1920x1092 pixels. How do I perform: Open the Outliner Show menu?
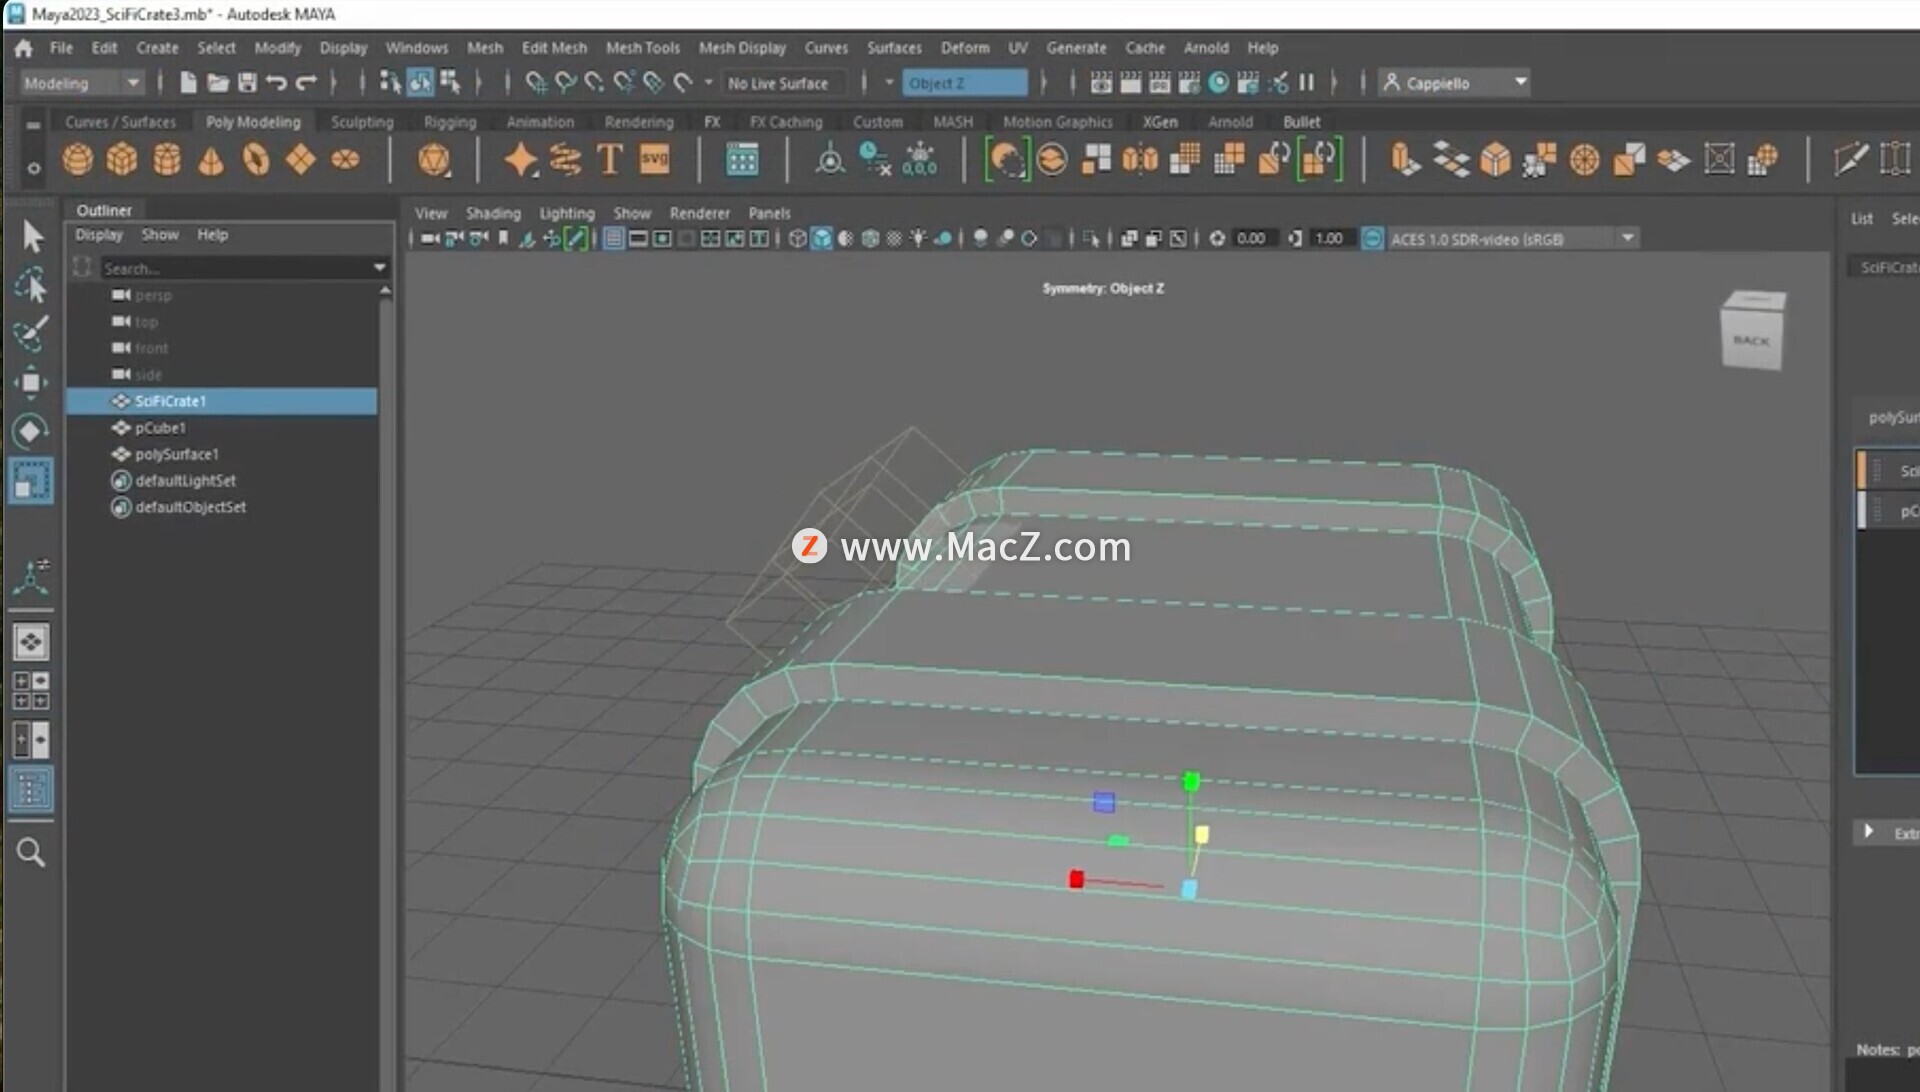point(160,235)
